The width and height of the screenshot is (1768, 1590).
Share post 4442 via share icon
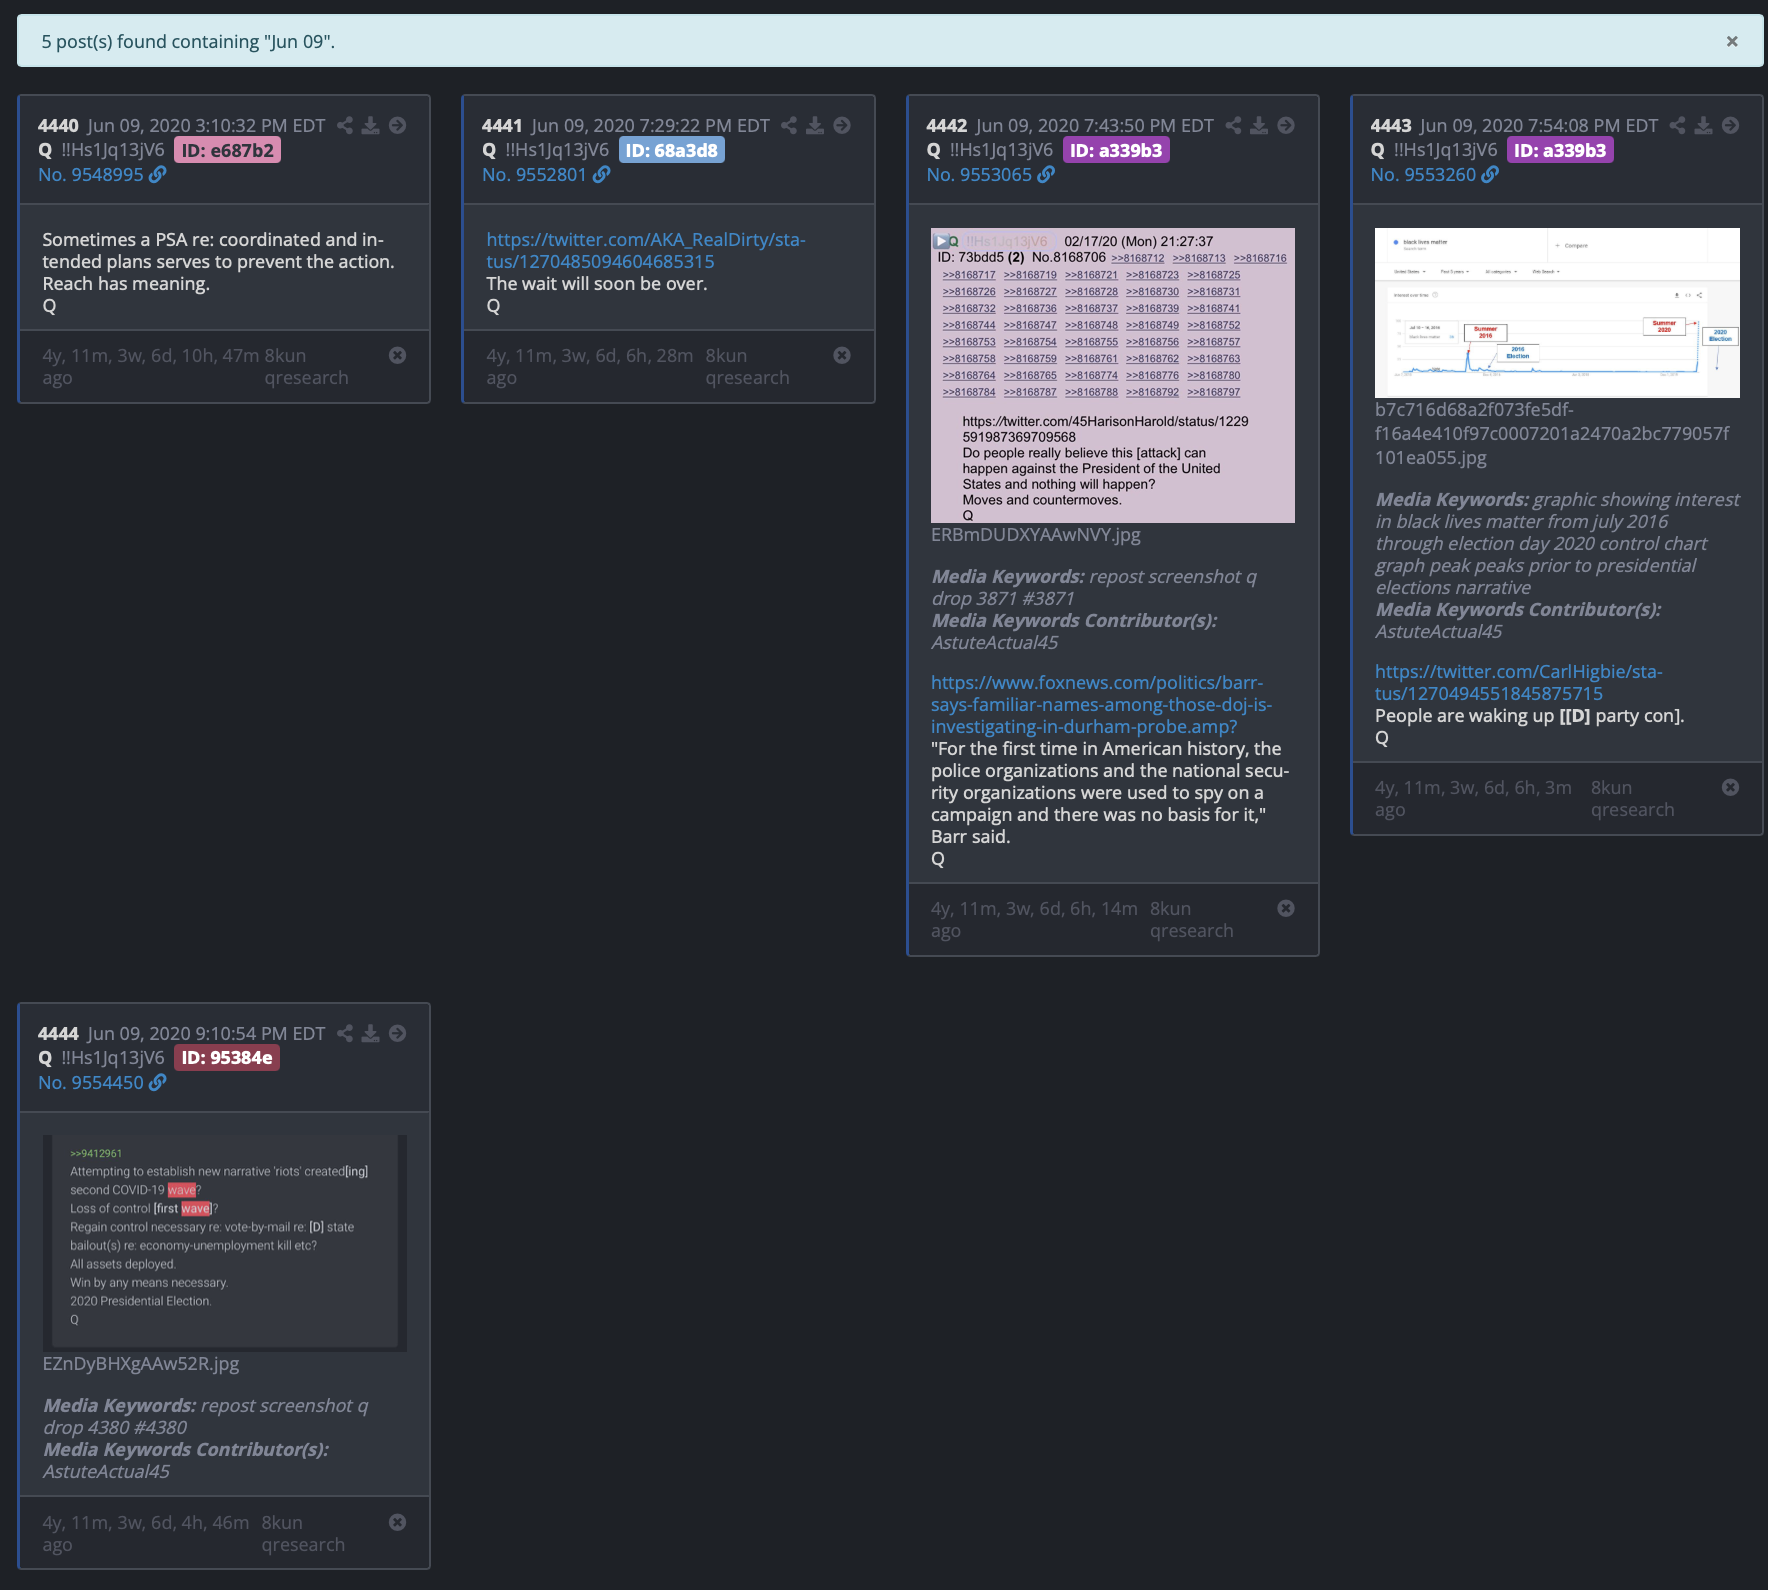[x=1233, y=125]
